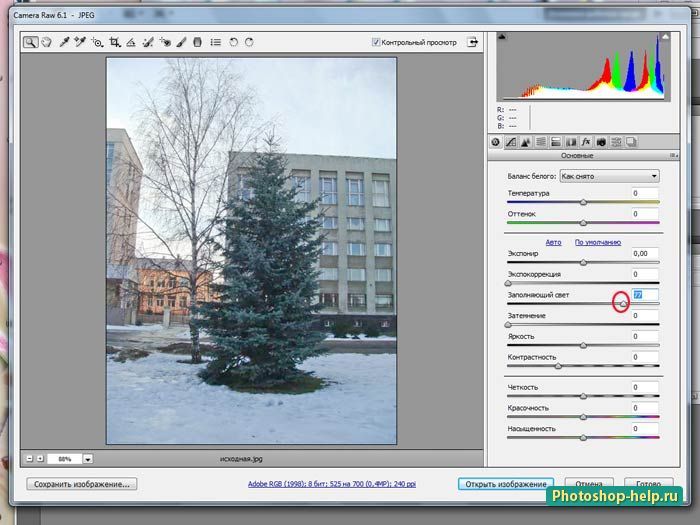The height and width of the screenshot is (525, 700).
Task: Open workflow options Adobe RGB link
Action: coord(332,484)
